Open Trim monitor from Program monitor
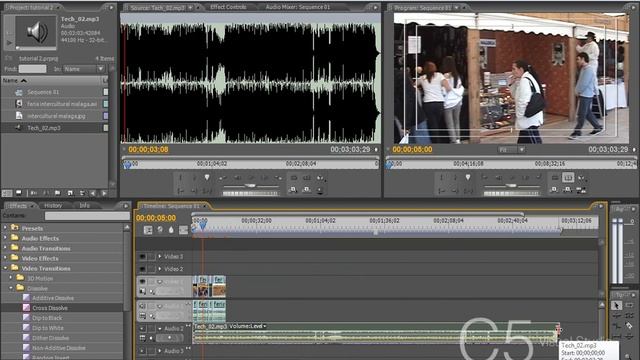 pyautogui.click(x=581, y=190)
